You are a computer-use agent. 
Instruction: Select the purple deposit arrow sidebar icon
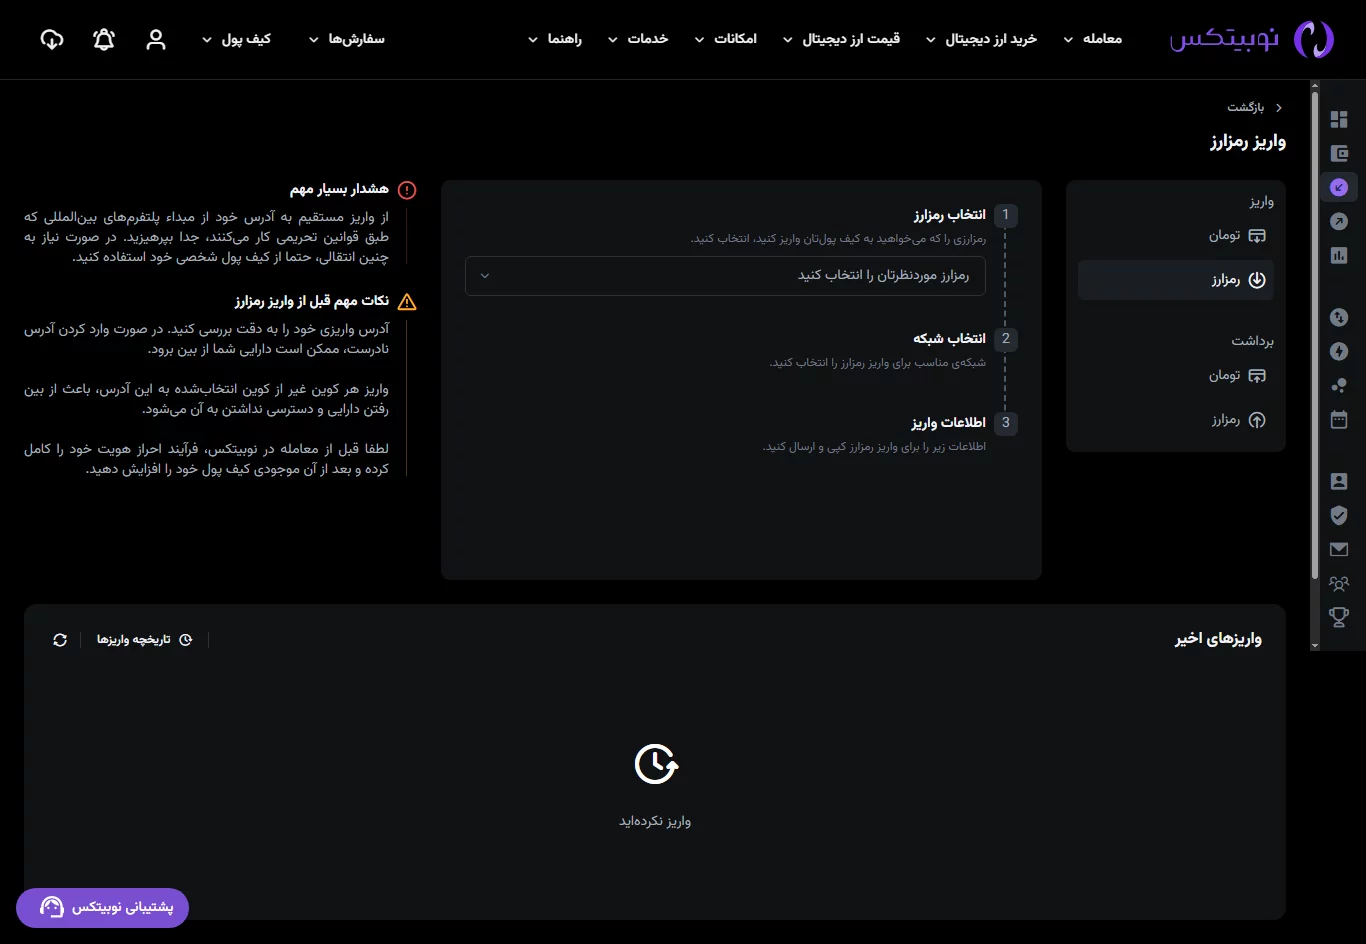[1339, 187]
